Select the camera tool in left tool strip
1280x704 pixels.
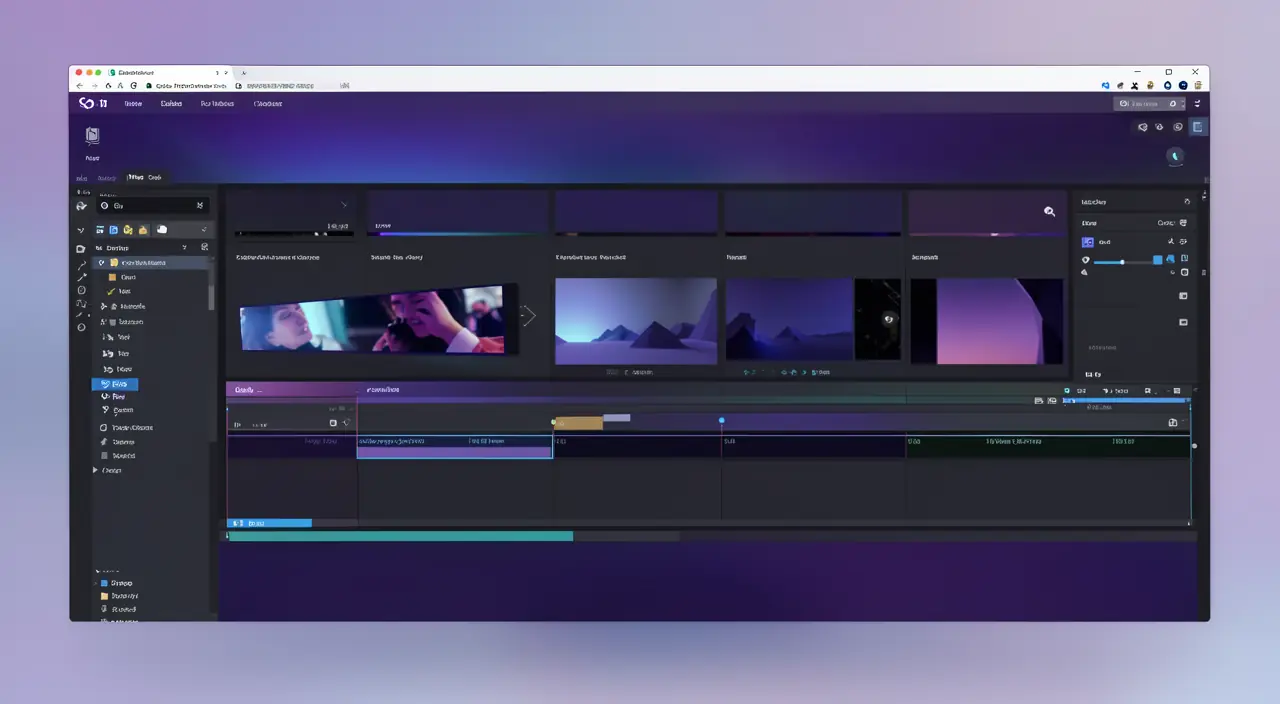click(x=81, y=249)
